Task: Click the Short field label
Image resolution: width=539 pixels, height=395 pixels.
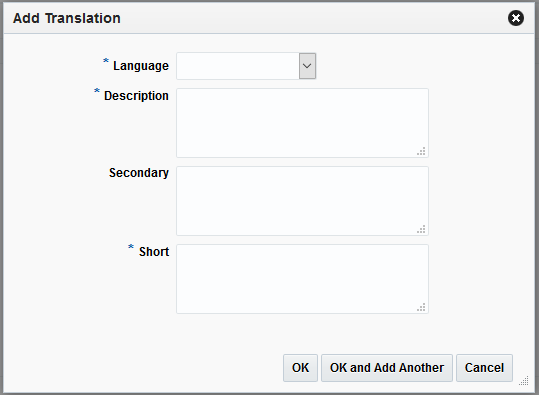Action: pos(154,252)
